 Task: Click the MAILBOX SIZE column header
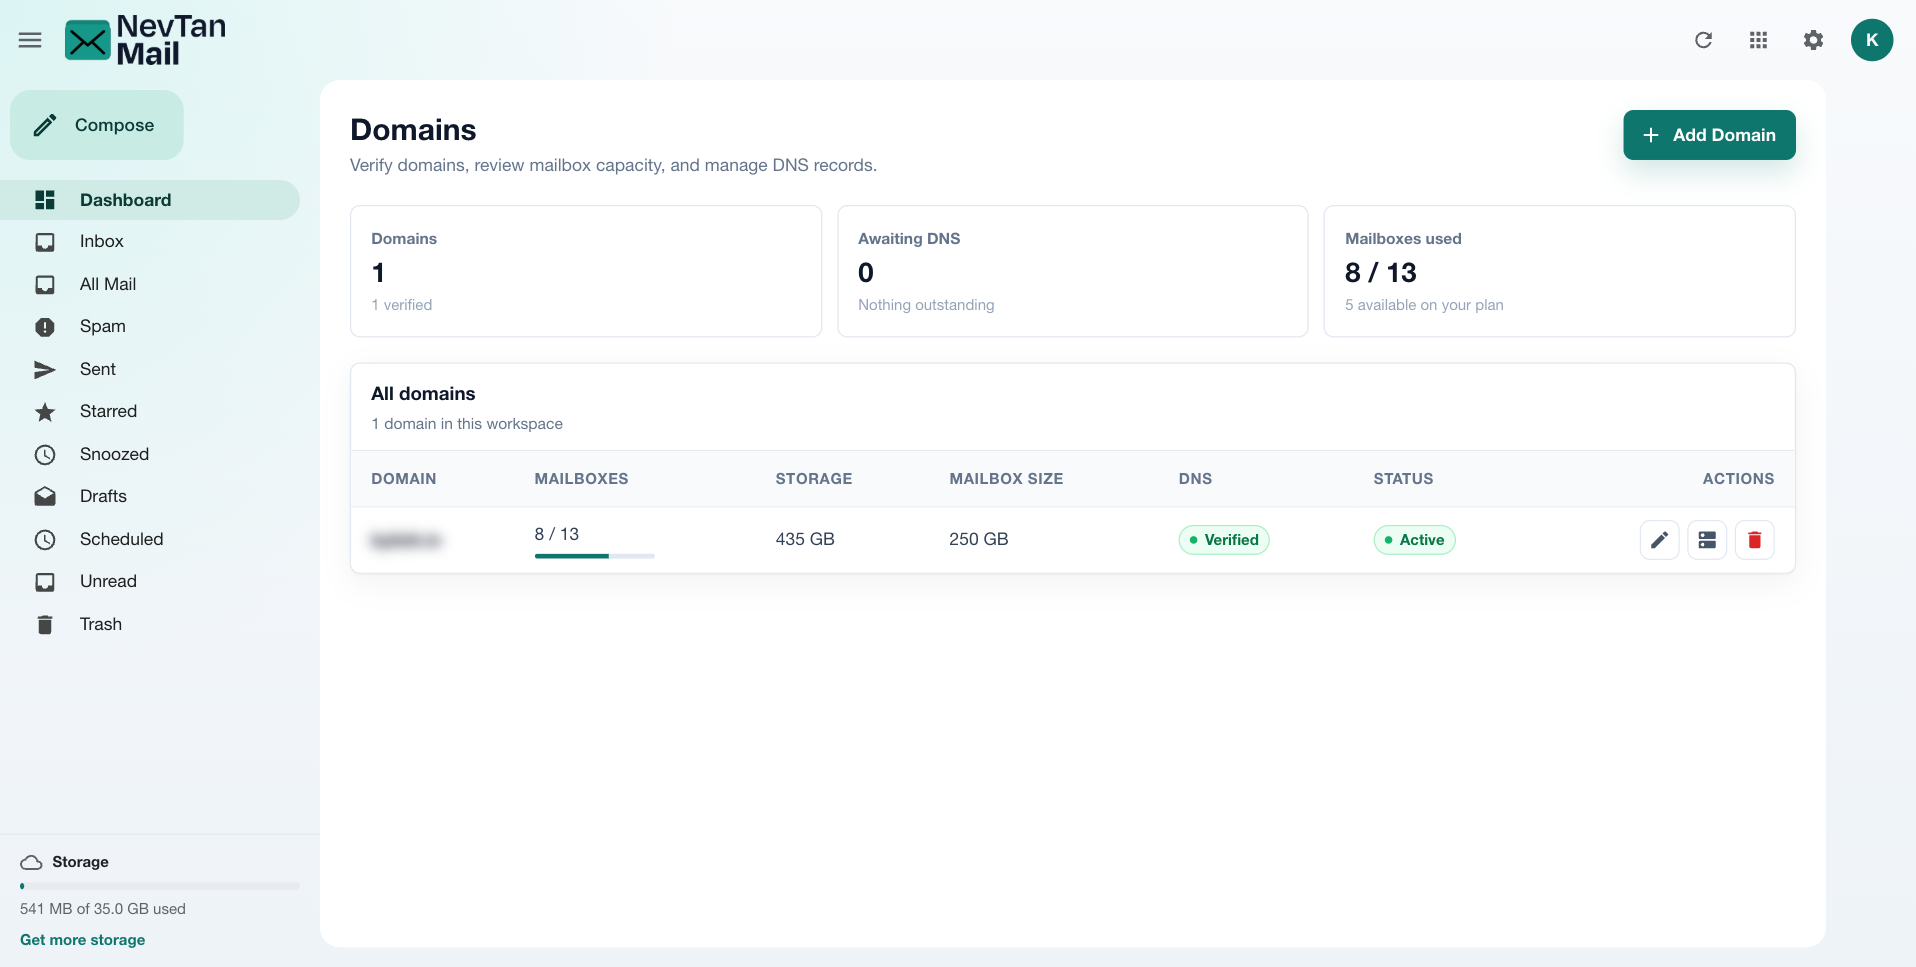pos(1006,479)
